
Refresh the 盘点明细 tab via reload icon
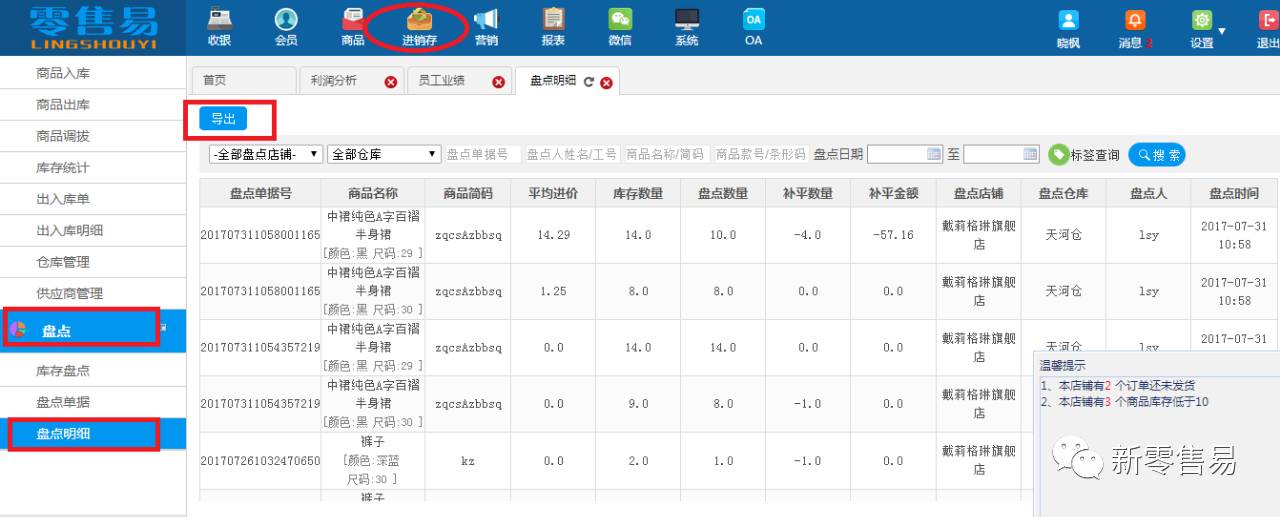point(589,82)
